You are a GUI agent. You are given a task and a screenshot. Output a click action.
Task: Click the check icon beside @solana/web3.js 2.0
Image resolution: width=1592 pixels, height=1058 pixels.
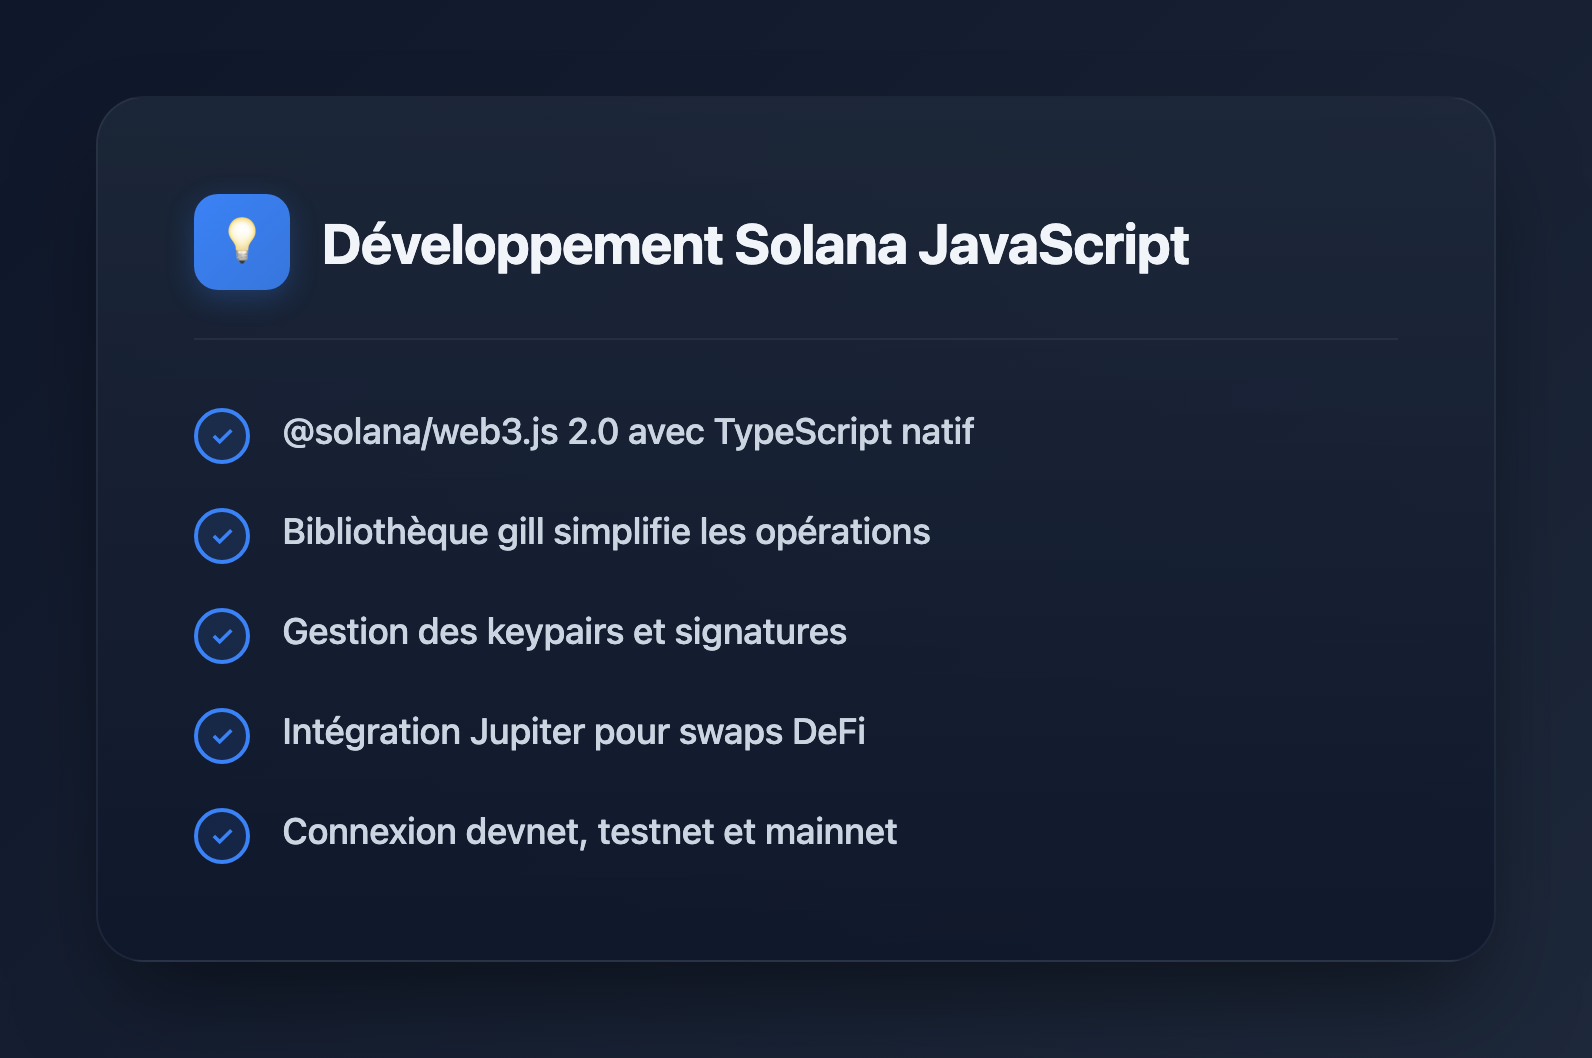coord(222,436)
